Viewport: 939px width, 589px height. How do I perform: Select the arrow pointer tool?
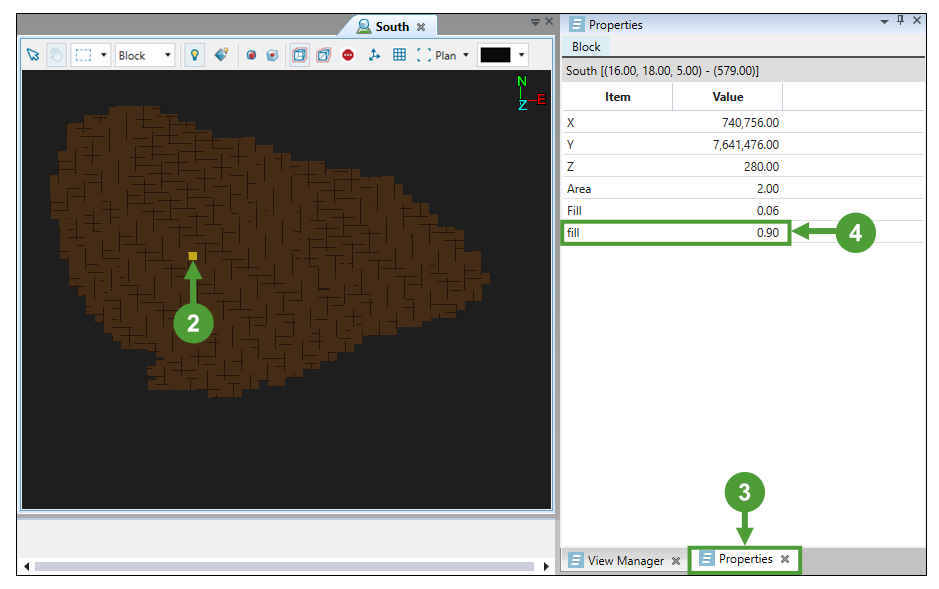click(x=33, y=56)
